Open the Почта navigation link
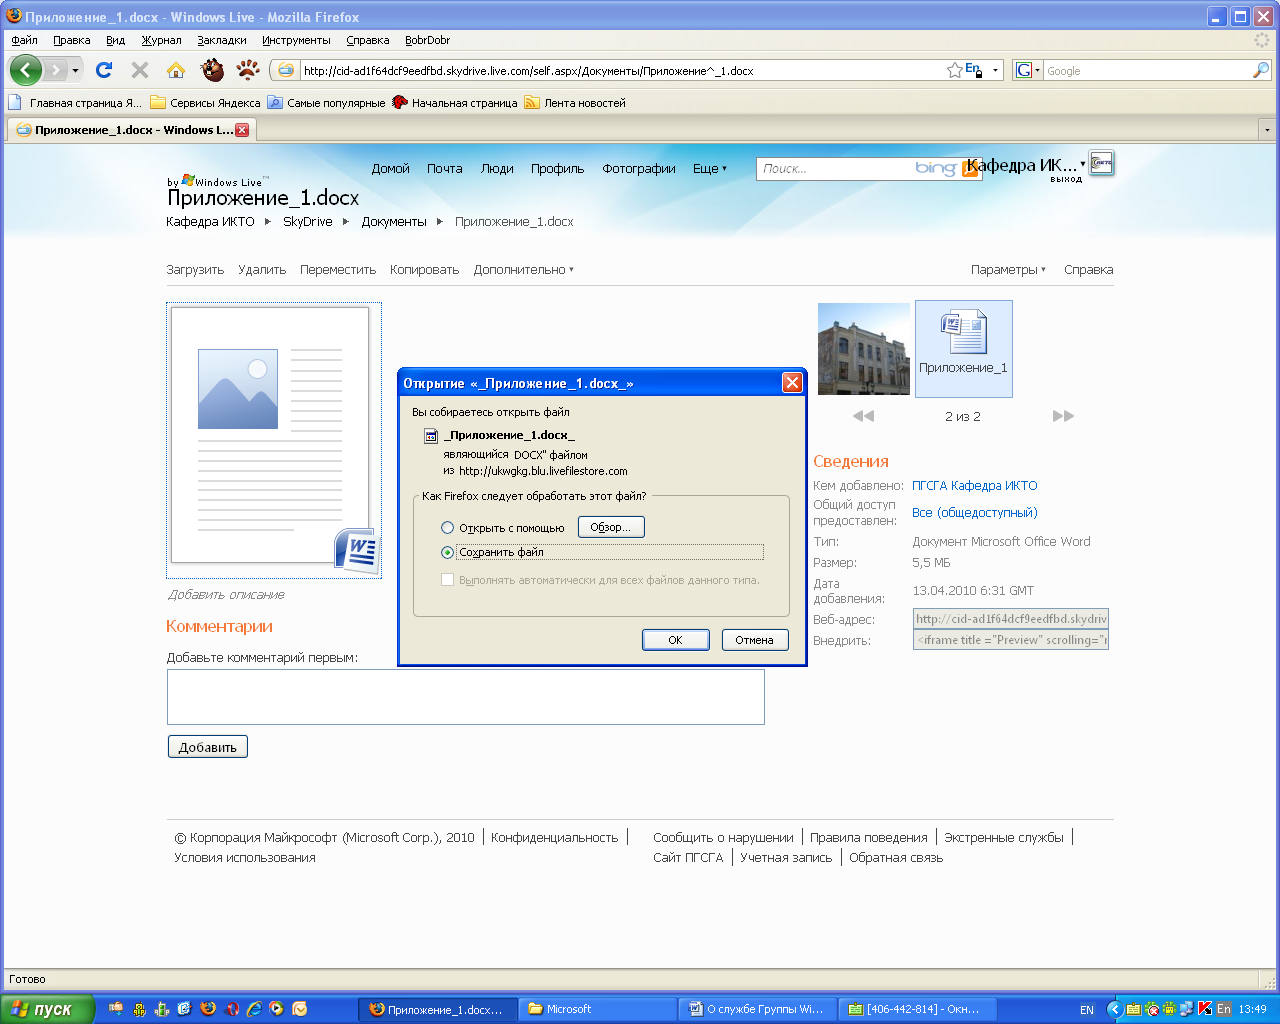Image resolution: width=1280 pixels, height=1024 pixels. (444, 169)
